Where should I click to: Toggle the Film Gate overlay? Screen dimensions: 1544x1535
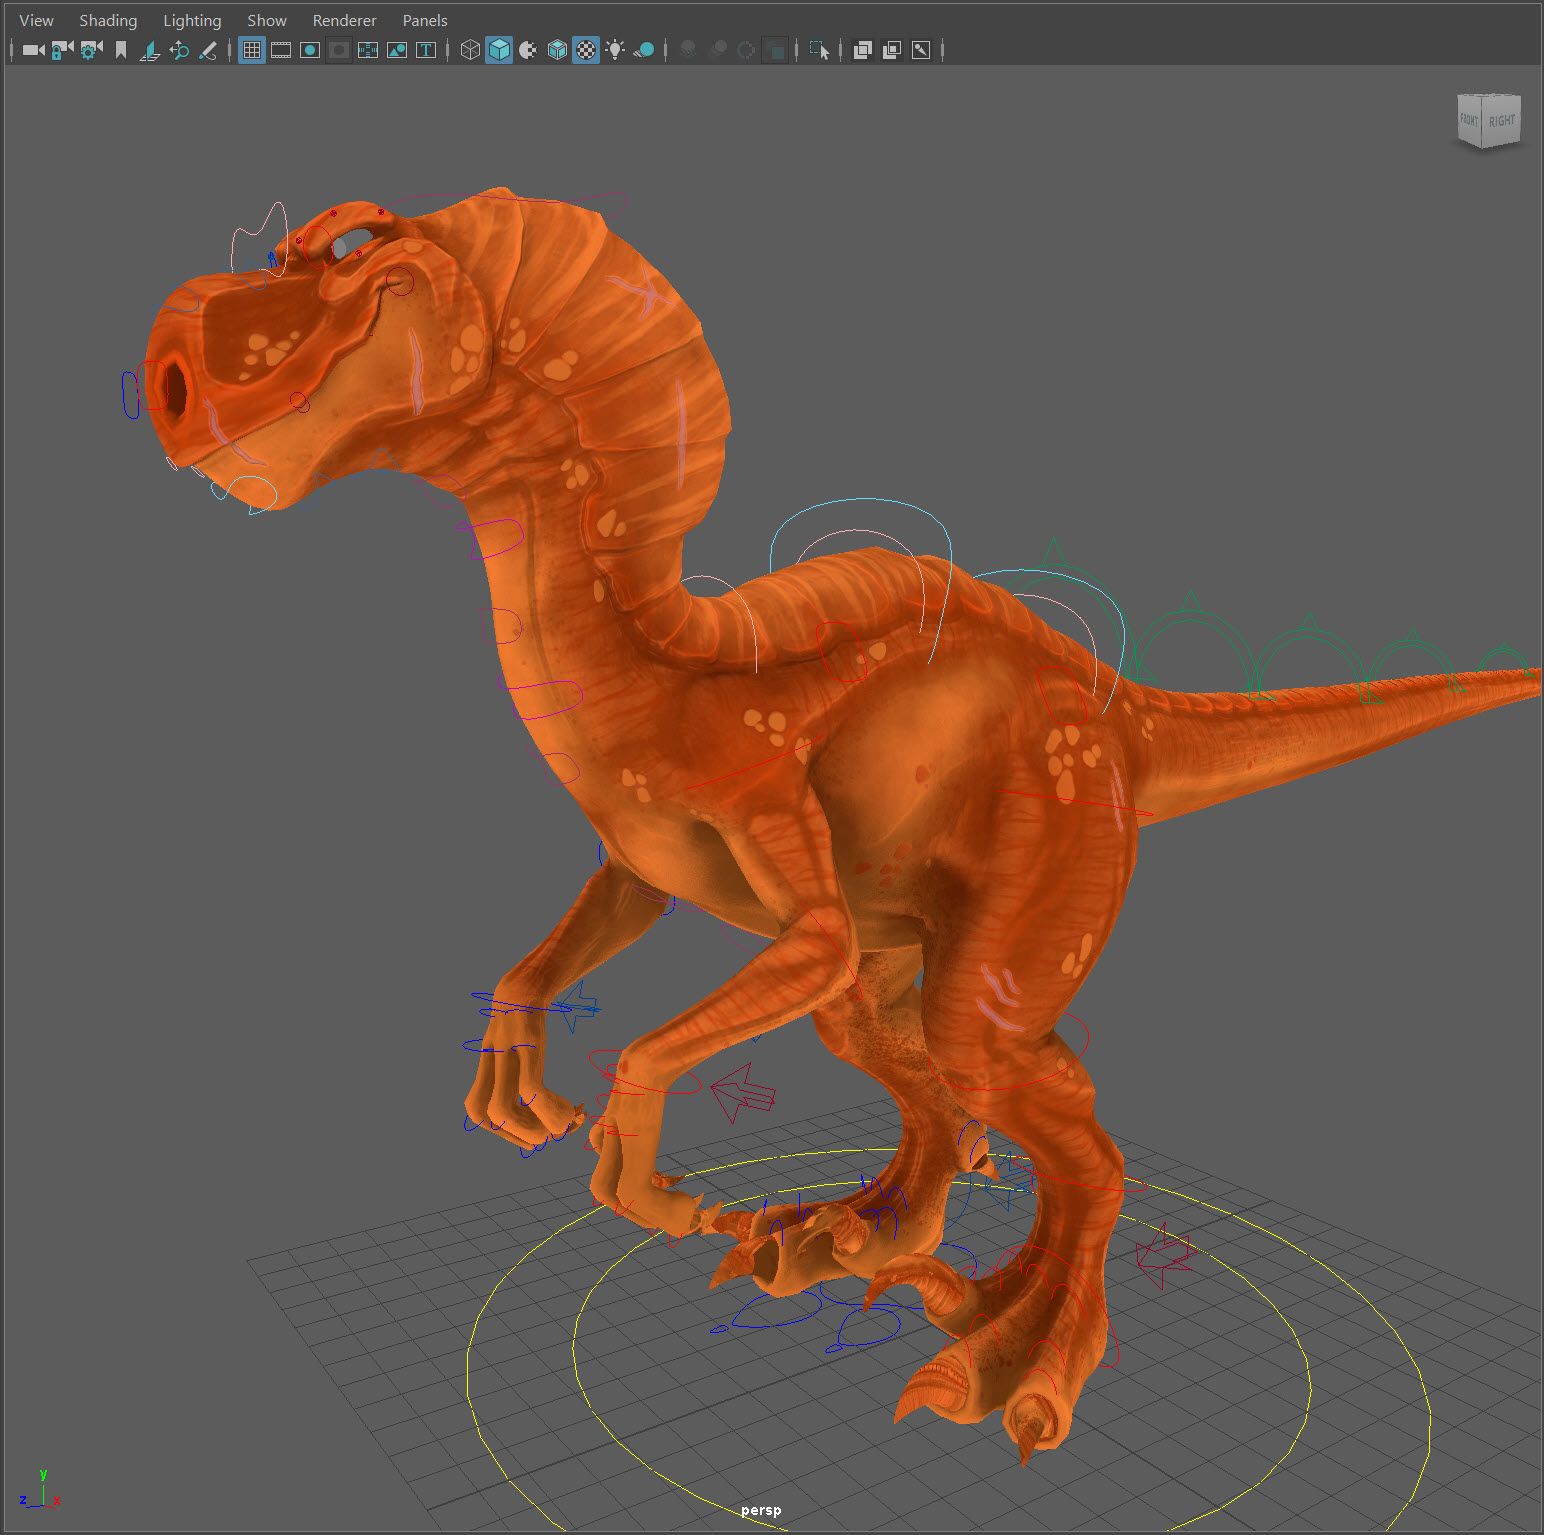tap(281, 50)
